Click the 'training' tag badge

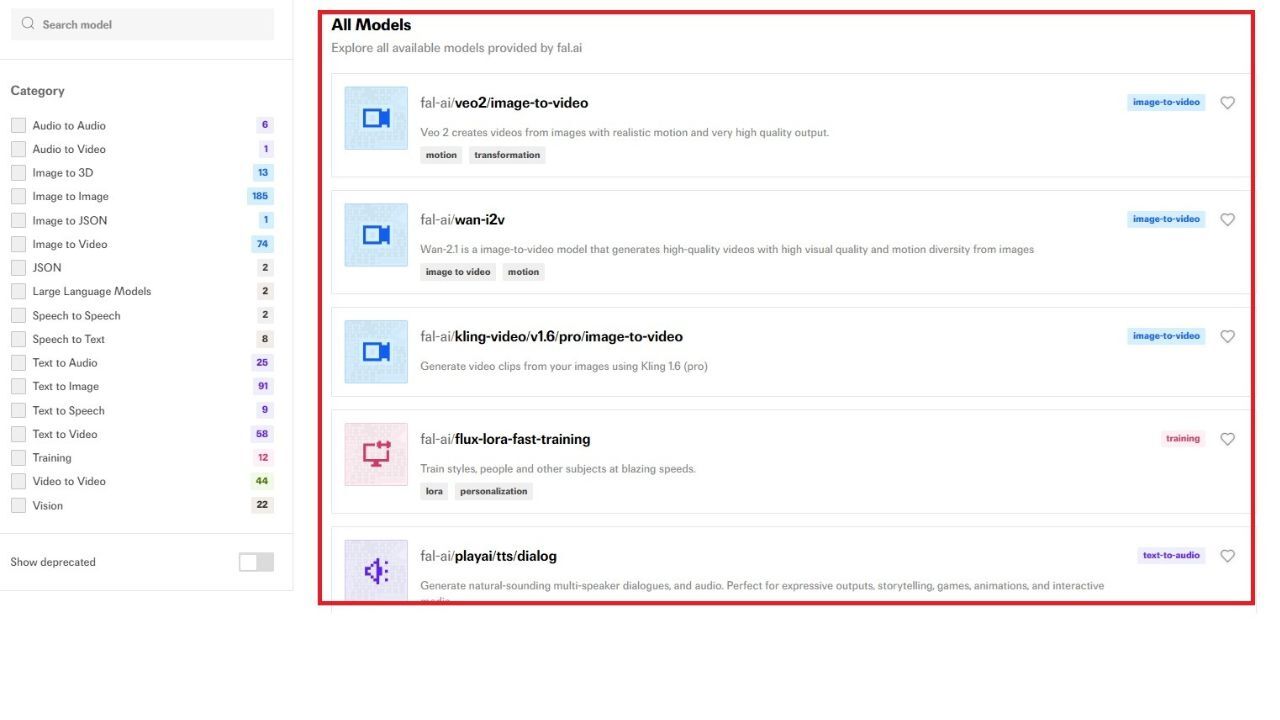(1182, 439)
